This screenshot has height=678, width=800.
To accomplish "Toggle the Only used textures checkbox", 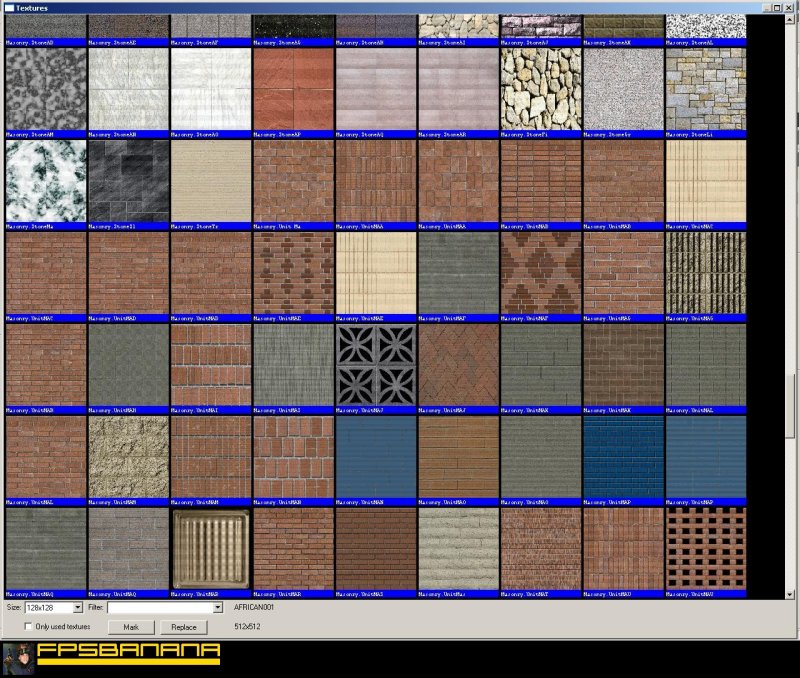I will tap(29, 627).
